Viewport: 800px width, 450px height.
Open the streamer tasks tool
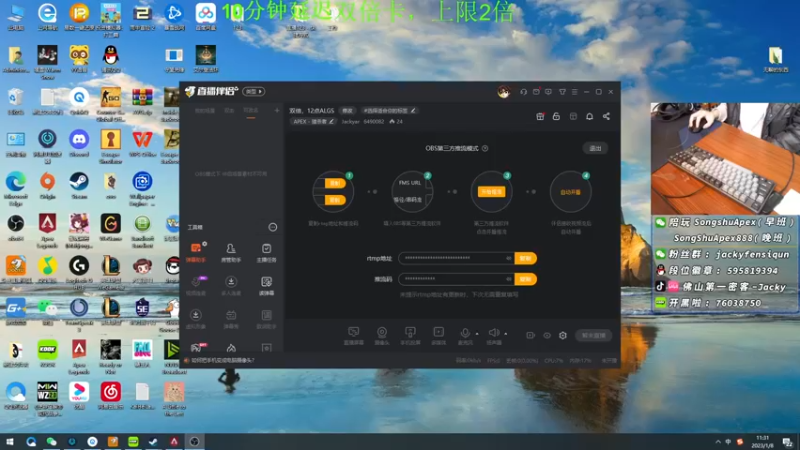[266, 252]
